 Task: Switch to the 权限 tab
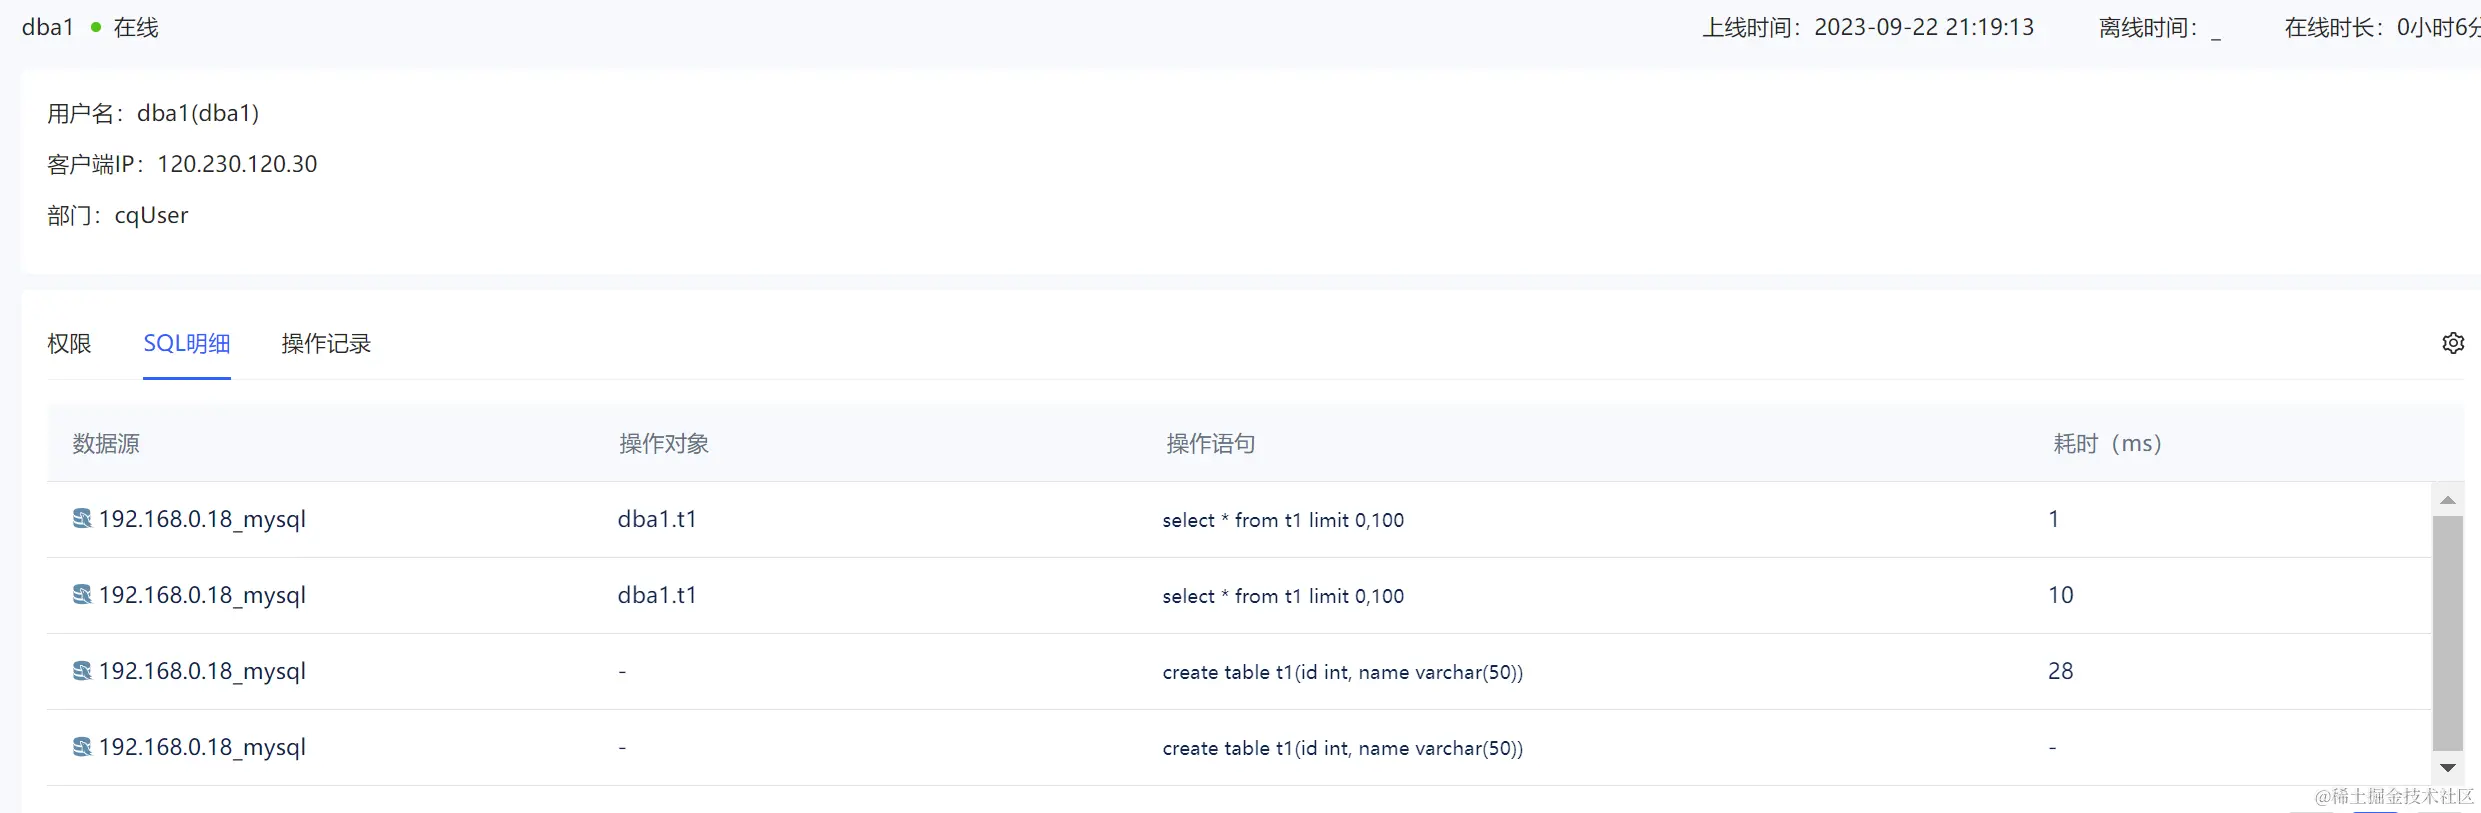(x=69, y=343)
